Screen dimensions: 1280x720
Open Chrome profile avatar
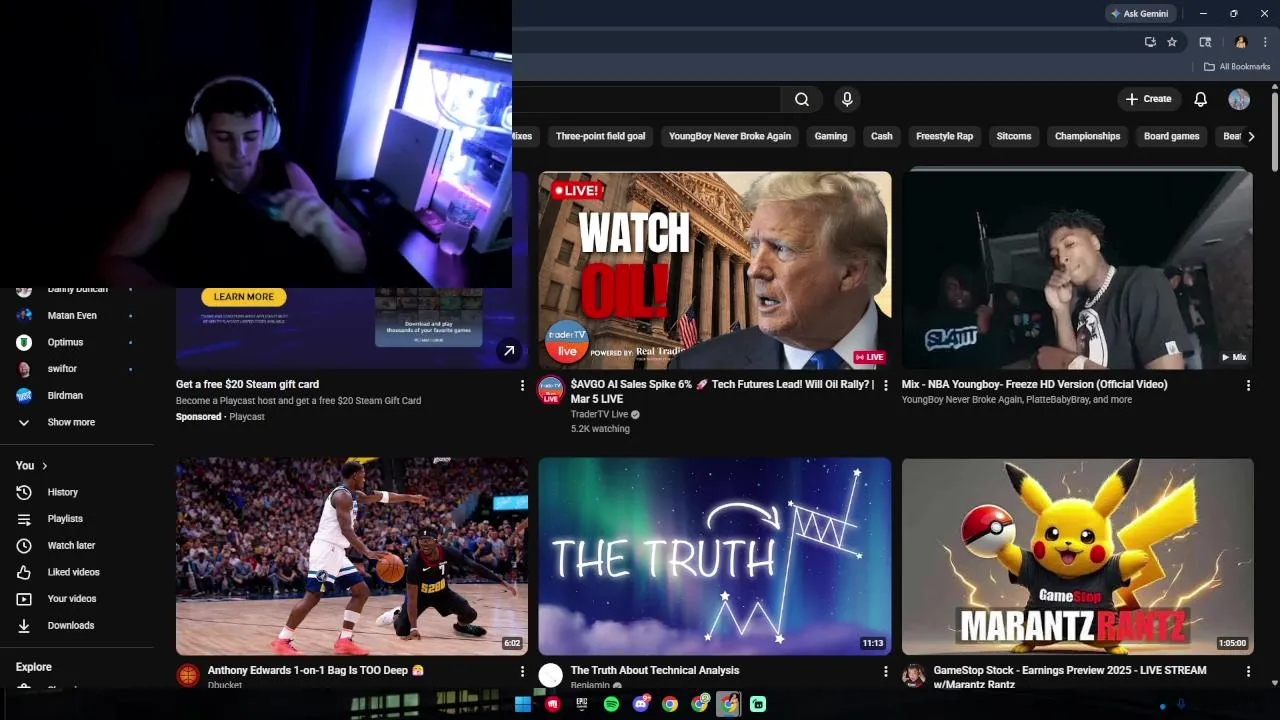tap(1241, 42)
